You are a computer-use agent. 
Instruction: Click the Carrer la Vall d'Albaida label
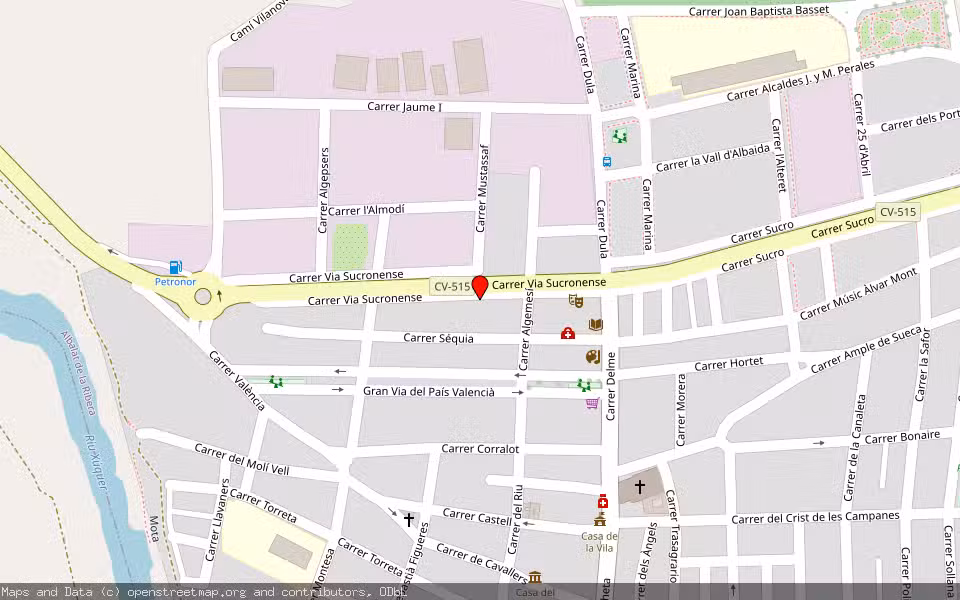713,159
